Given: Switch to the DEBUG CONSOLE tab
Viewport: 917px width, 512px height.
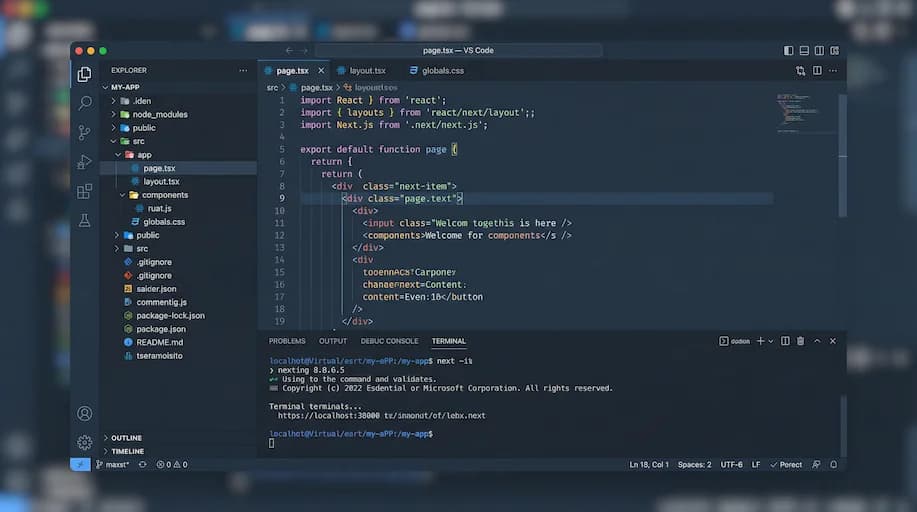Looking at the screenshot, I should (389, 341).
